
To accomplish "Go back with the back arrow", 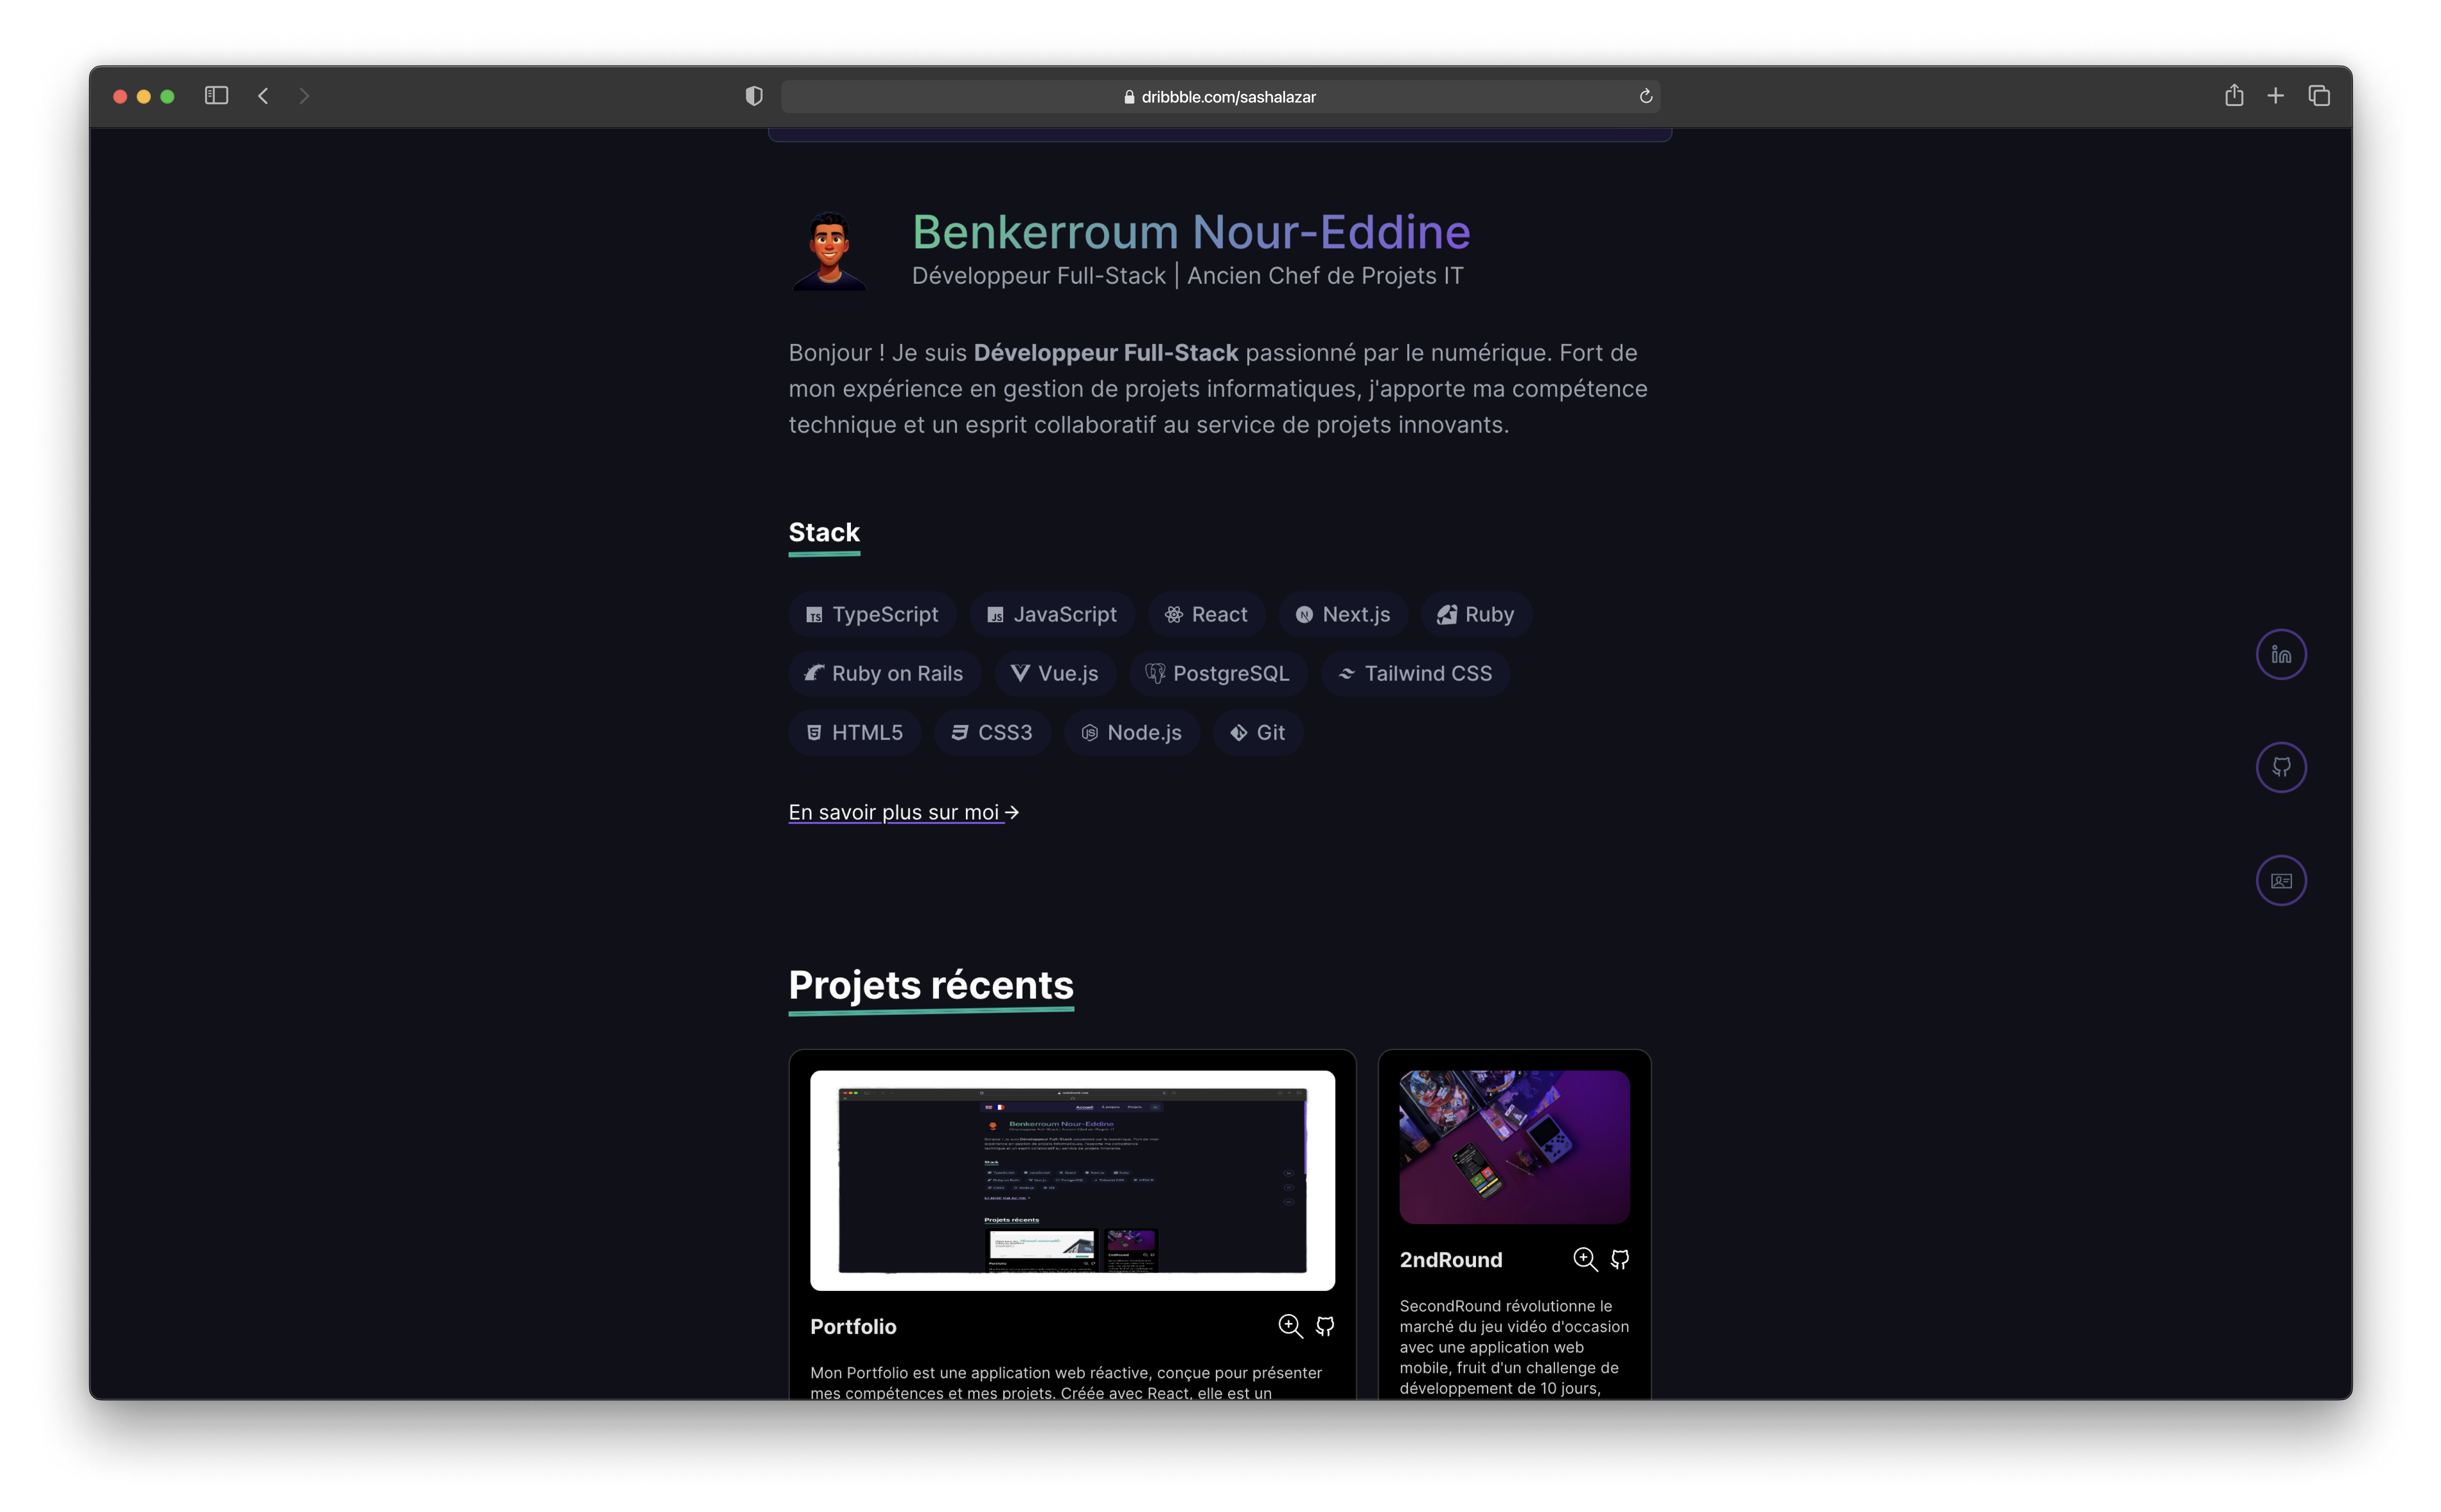I will (x=263, y=96).
